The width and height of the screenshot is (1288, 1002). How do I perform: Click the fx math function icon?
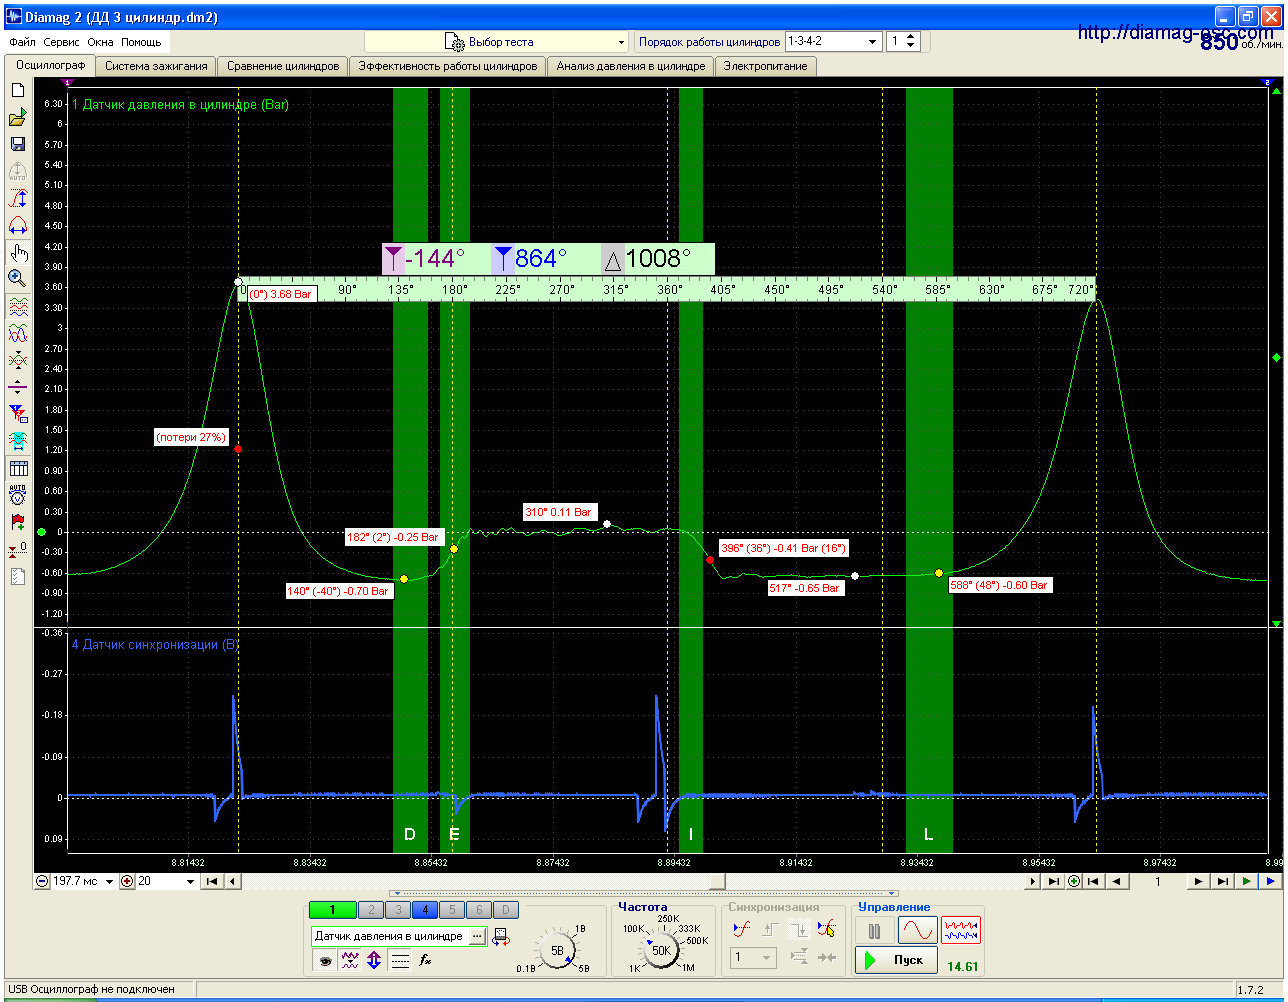pyautogui.click(x=425, y=960)
